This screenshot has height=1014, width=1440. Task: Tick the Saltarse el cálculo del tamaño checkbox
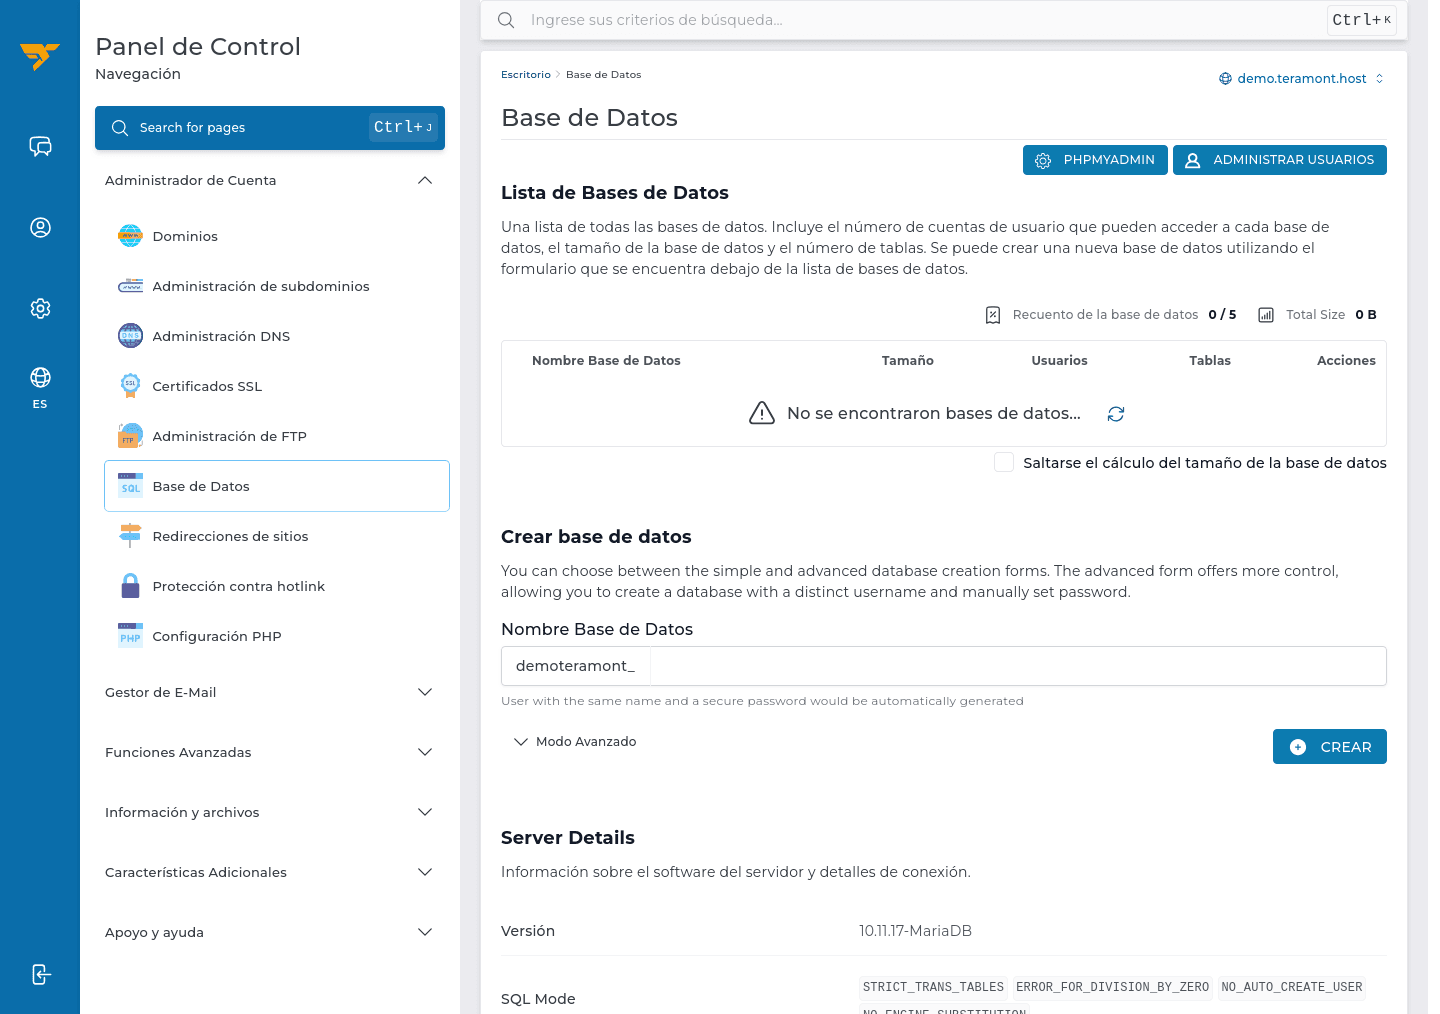pos(1004,462)
